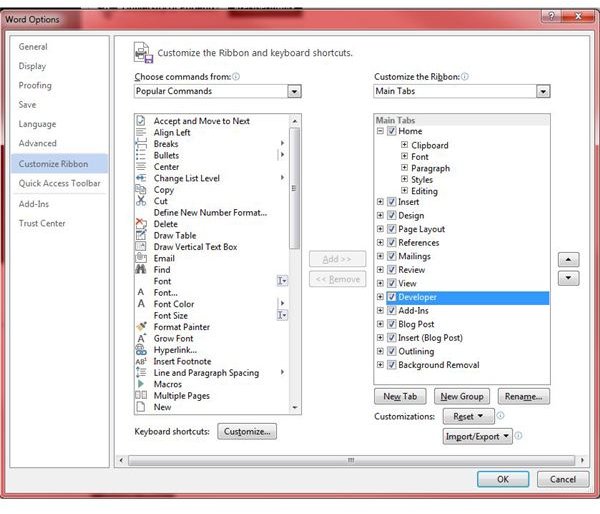This screenshot has width=600, height=514.
Task: Expand the Developer tab node
Action: [x=380, y=297]
